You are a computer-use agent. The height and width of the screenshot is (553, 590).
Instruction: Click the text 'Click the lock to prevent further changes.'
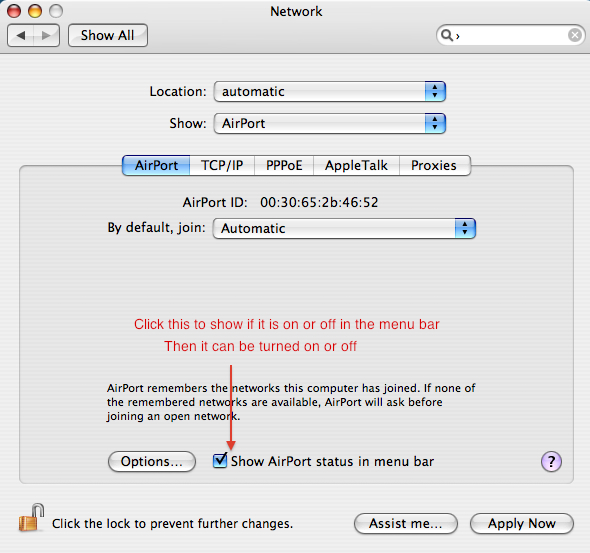(x=172, y=524)
